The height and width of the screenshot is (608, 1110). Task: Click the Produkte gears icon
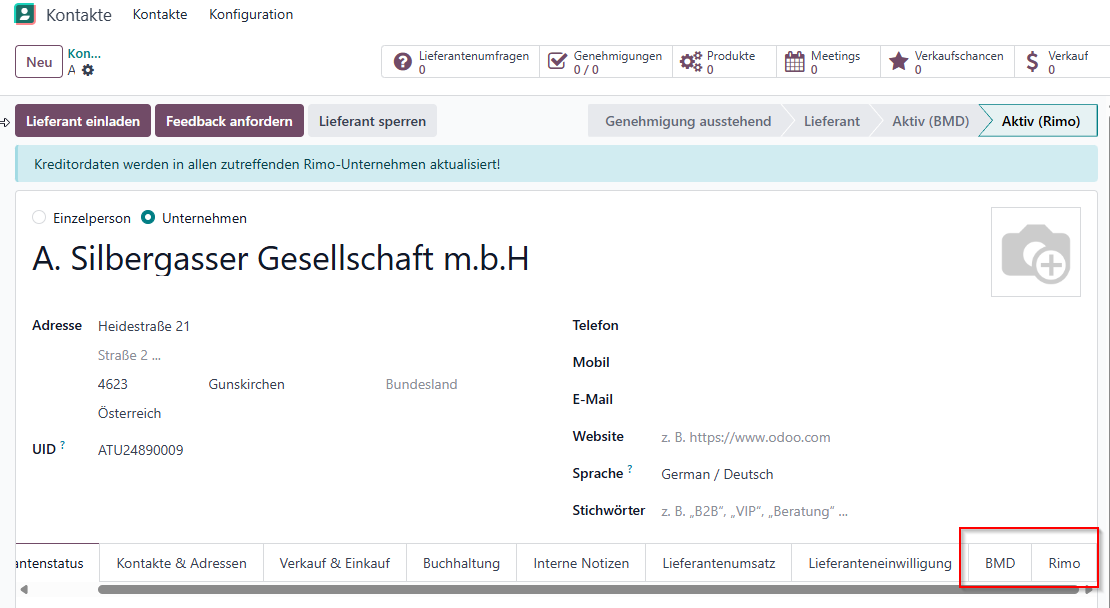[691, 62]
